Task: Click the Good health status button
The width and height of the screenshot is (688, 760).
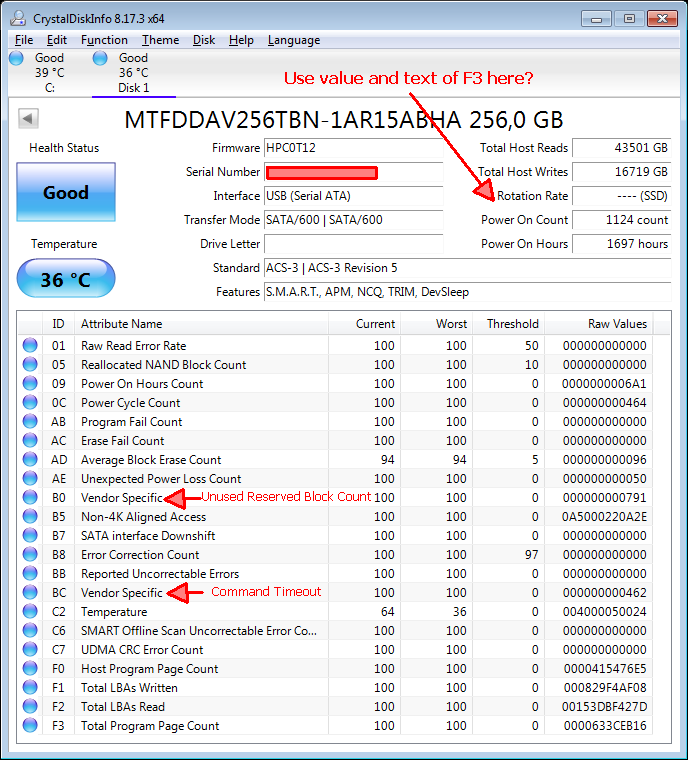Action: click(65, 193)
